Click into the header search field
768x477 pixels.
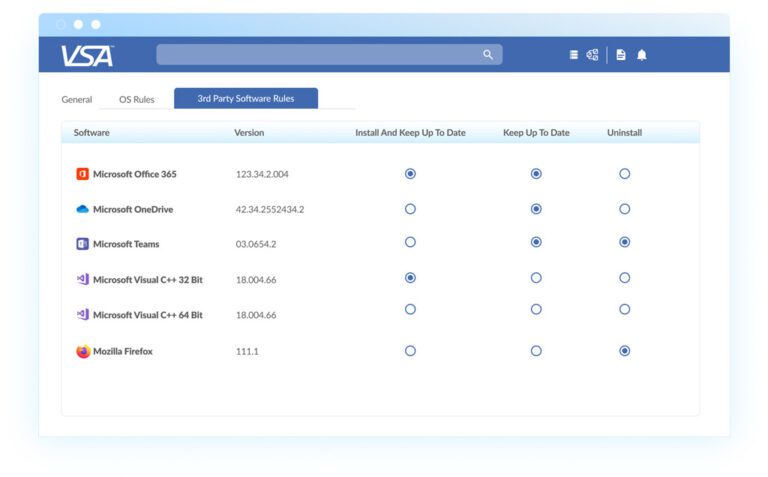click(318, 55)
